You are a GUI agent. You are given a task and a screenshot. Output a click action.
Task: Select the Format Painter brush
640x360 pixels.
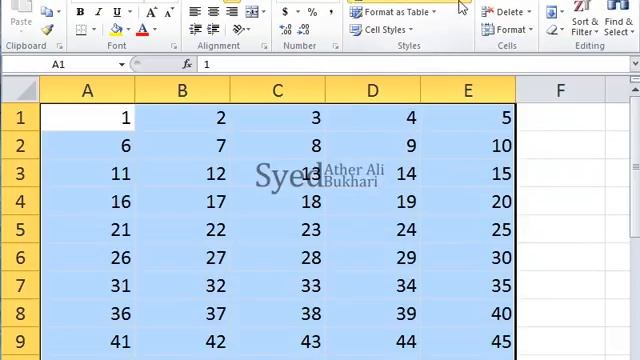tap(47, 30)
